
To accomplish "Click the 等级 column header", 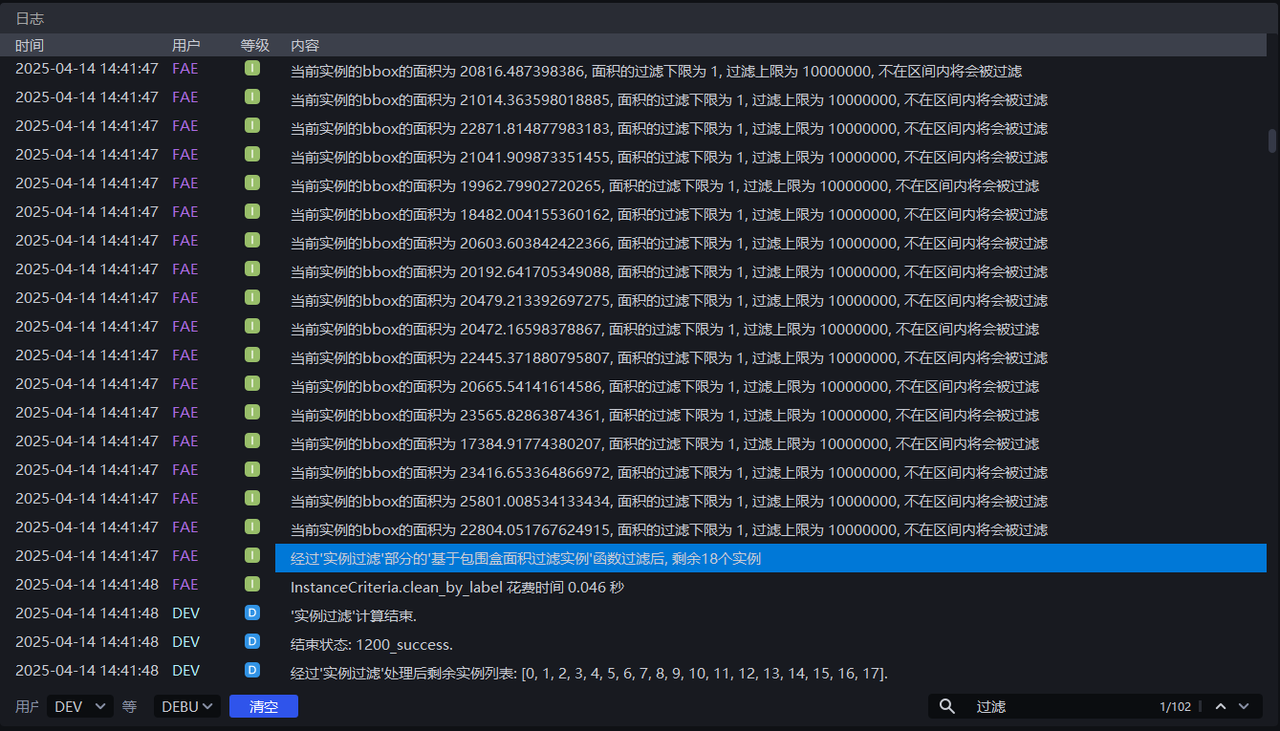I will tap(255, 46).
